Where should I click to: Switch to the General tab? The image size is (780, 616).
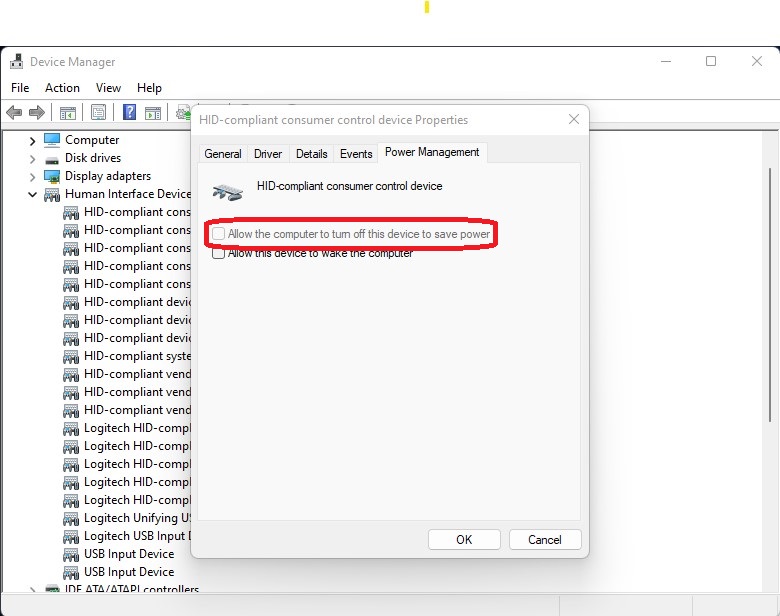pos(223,154)
